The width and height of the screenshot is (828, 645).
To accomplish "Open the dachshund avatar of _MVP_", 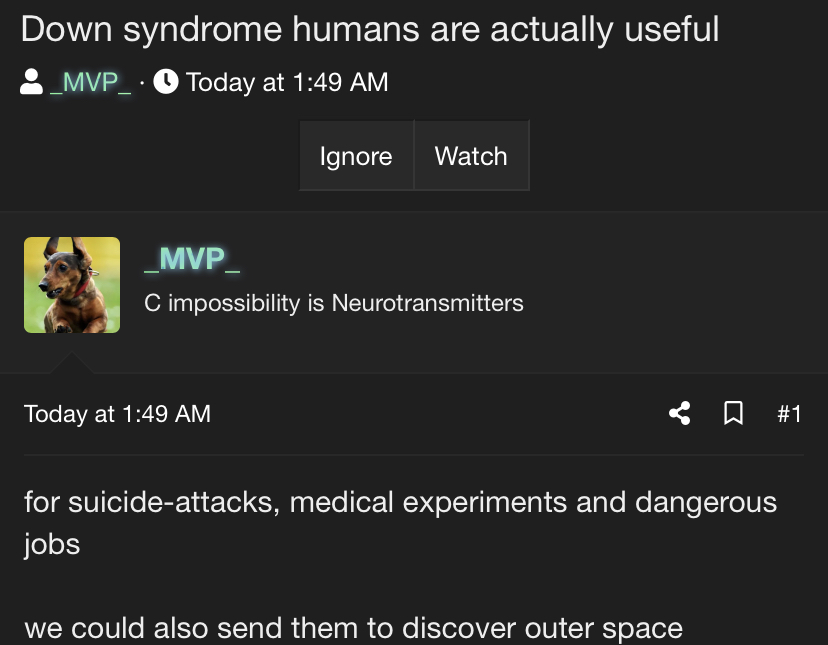I will click(x=72, y=285).
